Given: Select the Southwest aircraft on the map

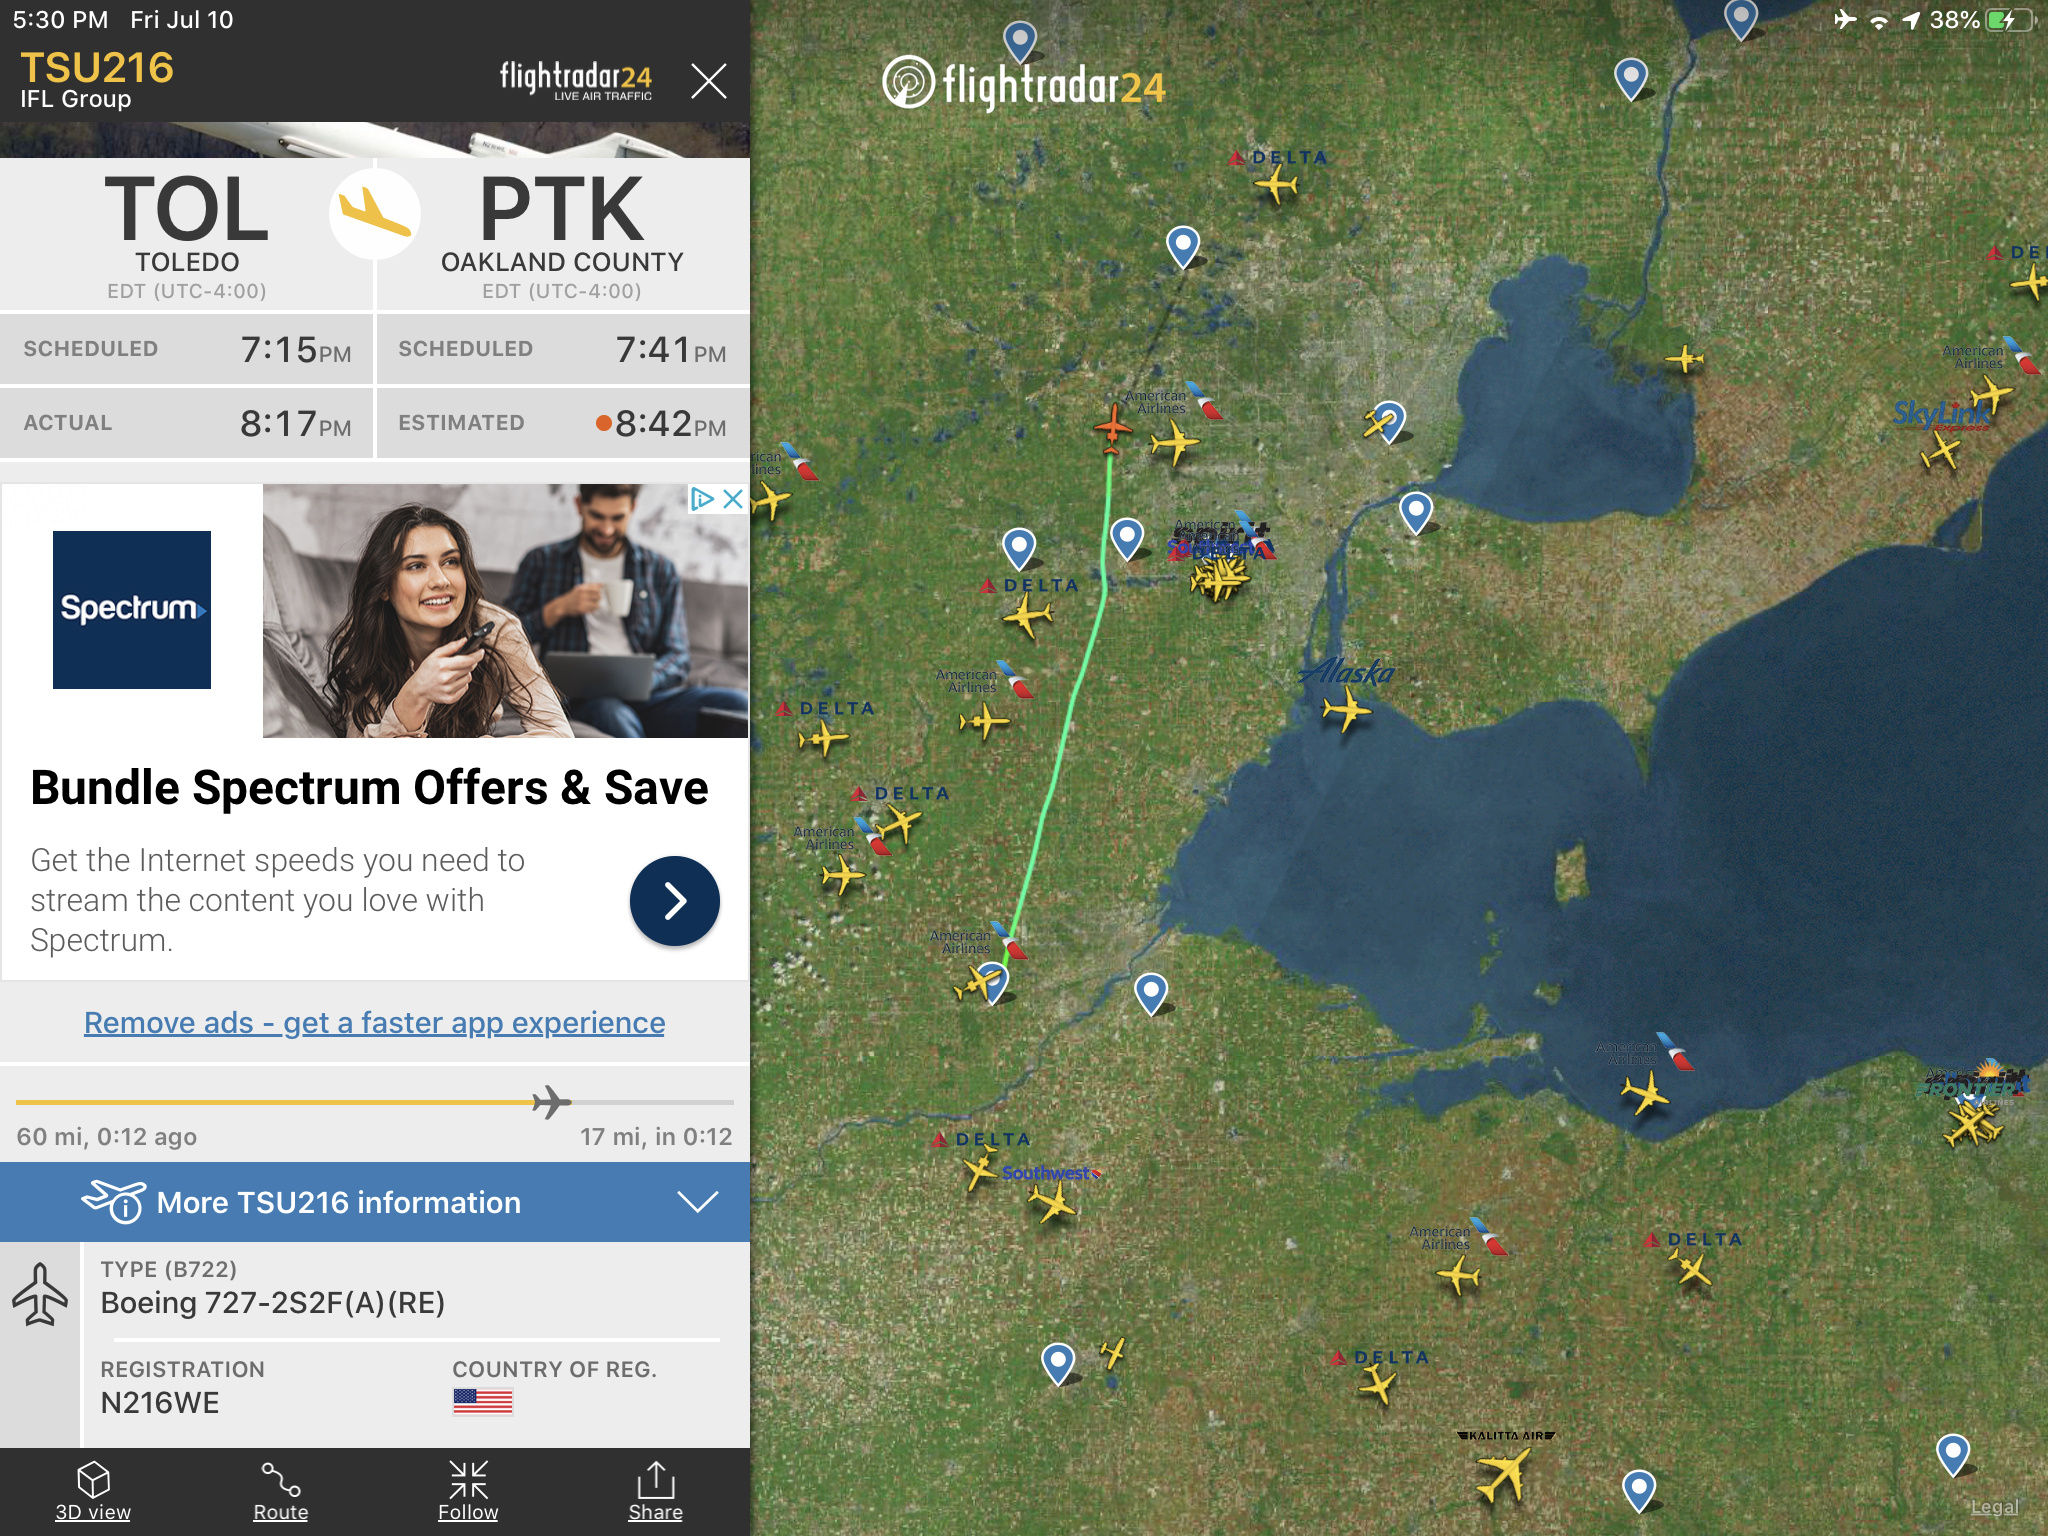Looking at the screenshot, I should [x=1052, y=1203].
